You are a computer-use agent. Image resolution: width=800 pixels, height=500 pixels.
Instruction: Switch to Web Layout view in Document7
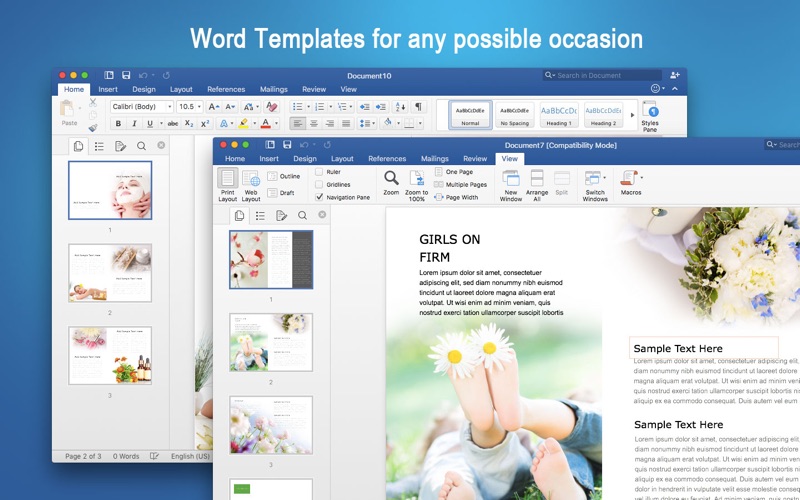point(251,186)
